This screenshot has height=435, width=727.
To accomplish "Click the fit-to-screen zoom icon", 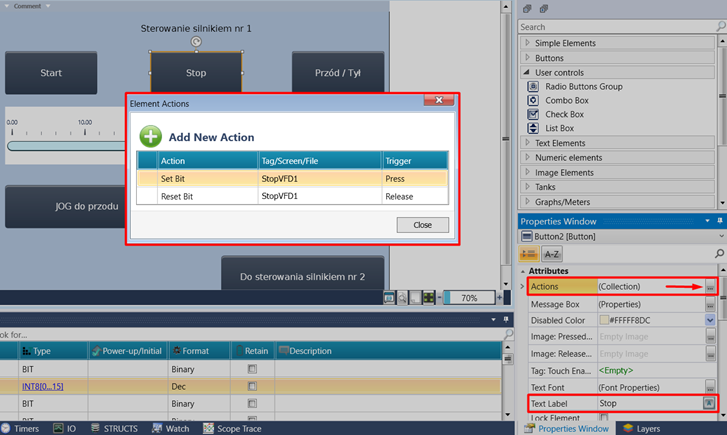I will [428, 298].
